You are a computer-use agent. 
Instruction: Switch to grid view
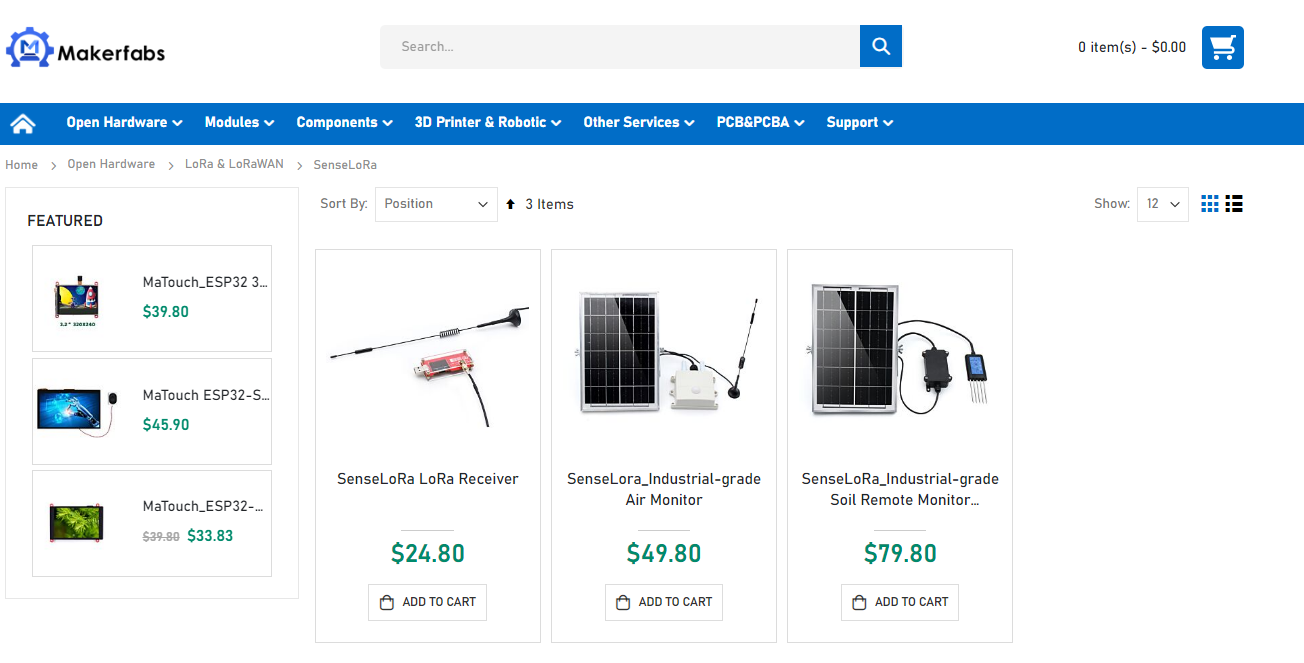[x=1210, y=204]
